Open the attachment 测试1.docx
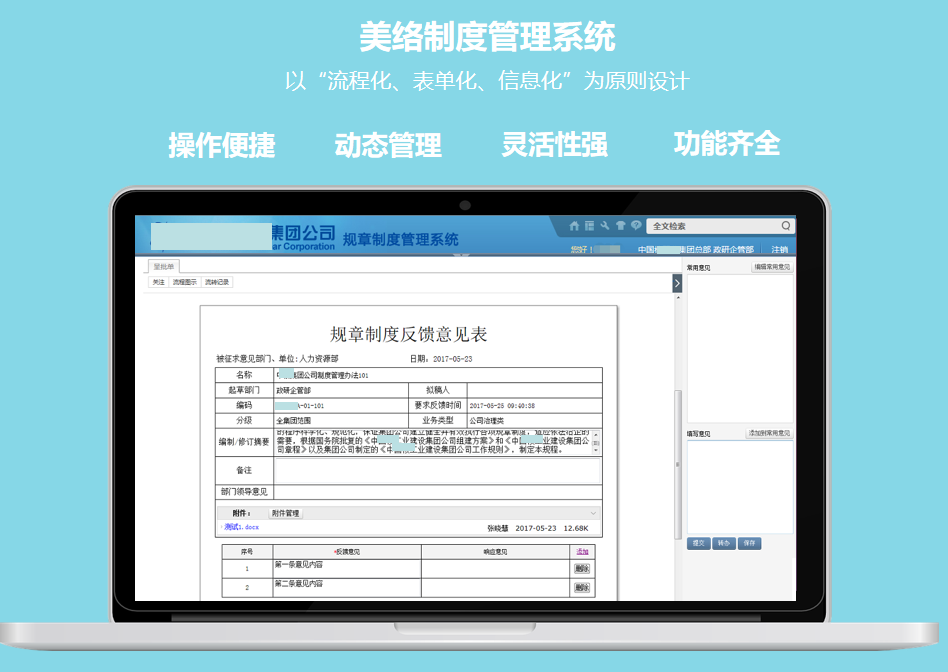Screen dimensions: 948x672 (242, 527)
